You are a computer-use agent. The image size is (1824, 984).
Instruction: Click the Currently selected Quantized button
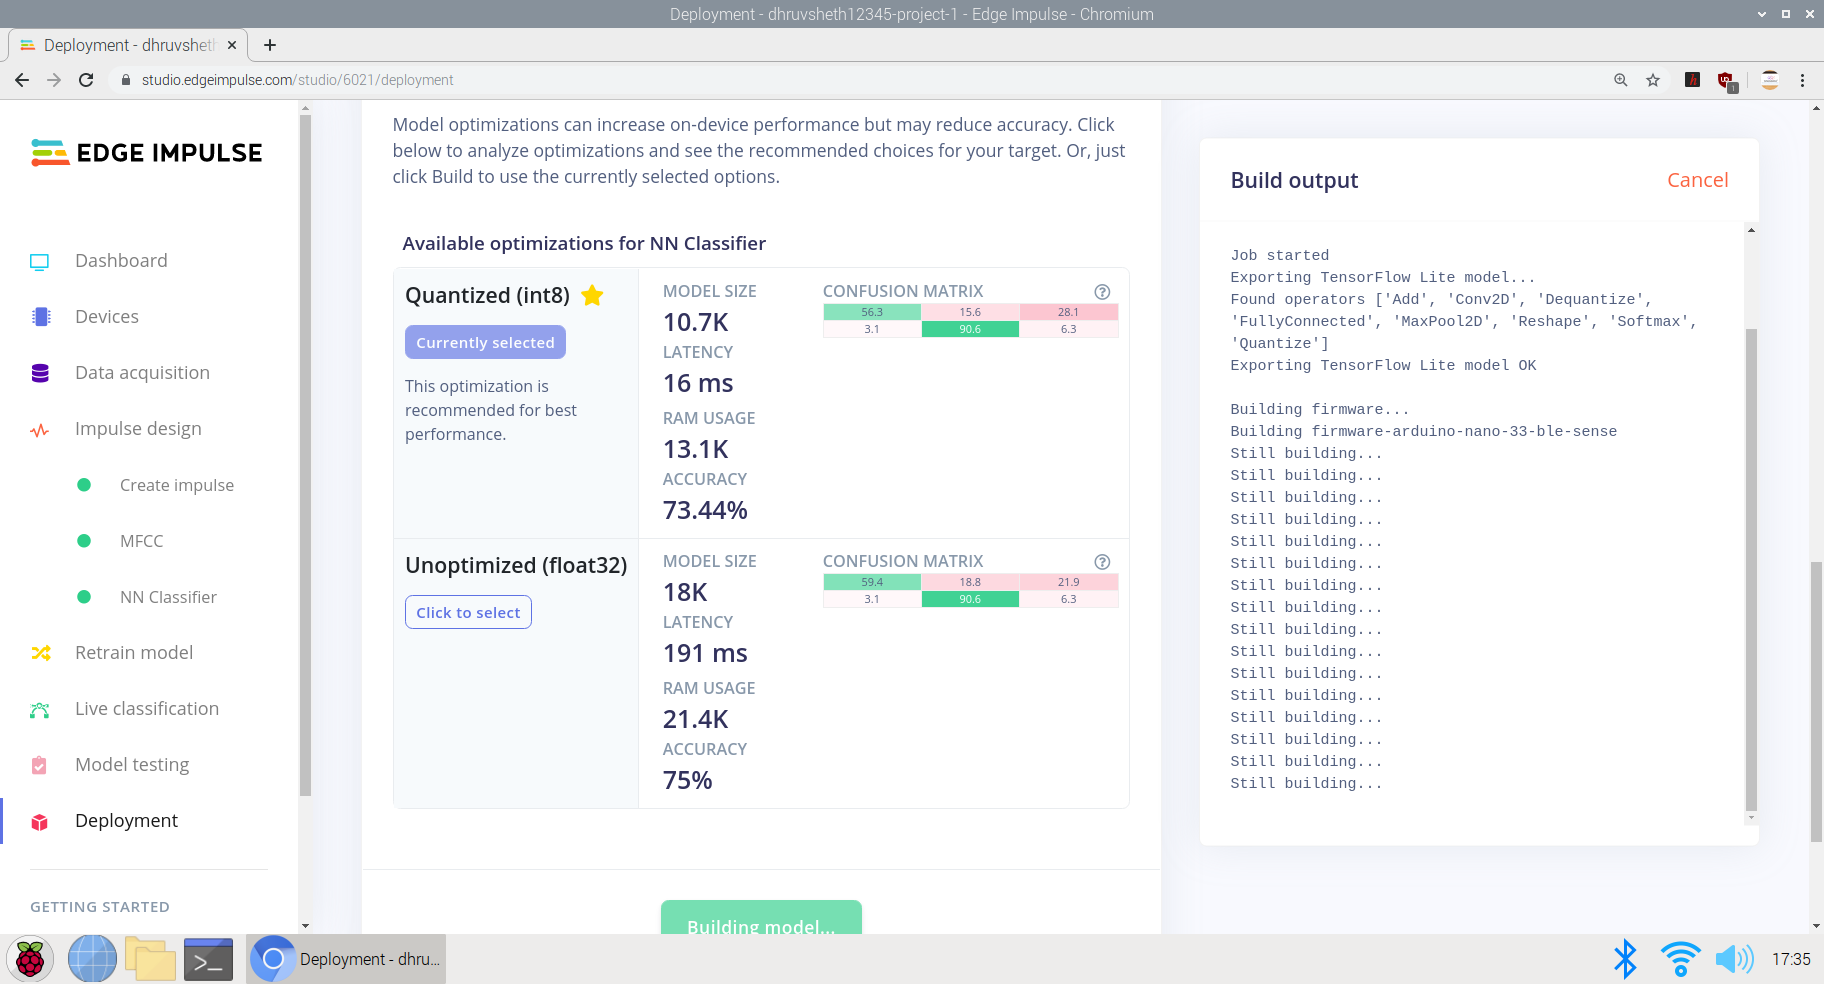click(485, 342)
